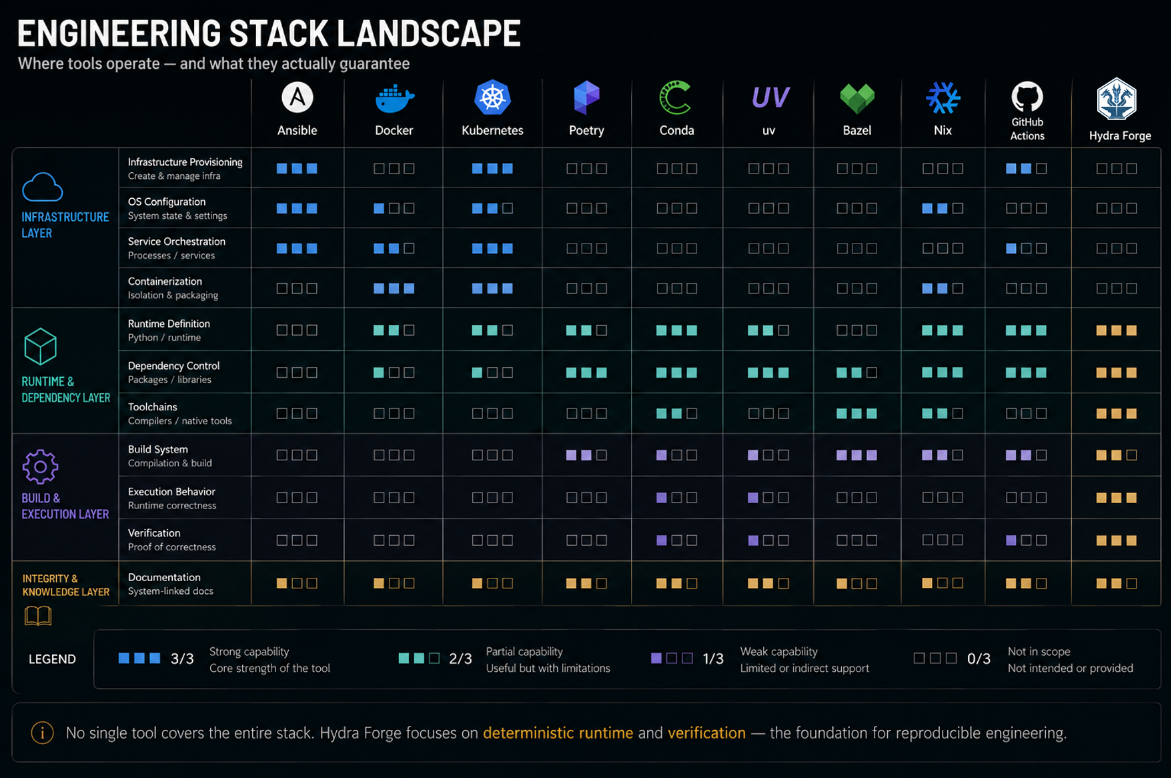Click Nix's OS Configuration rating squares

tap(942, 208)
